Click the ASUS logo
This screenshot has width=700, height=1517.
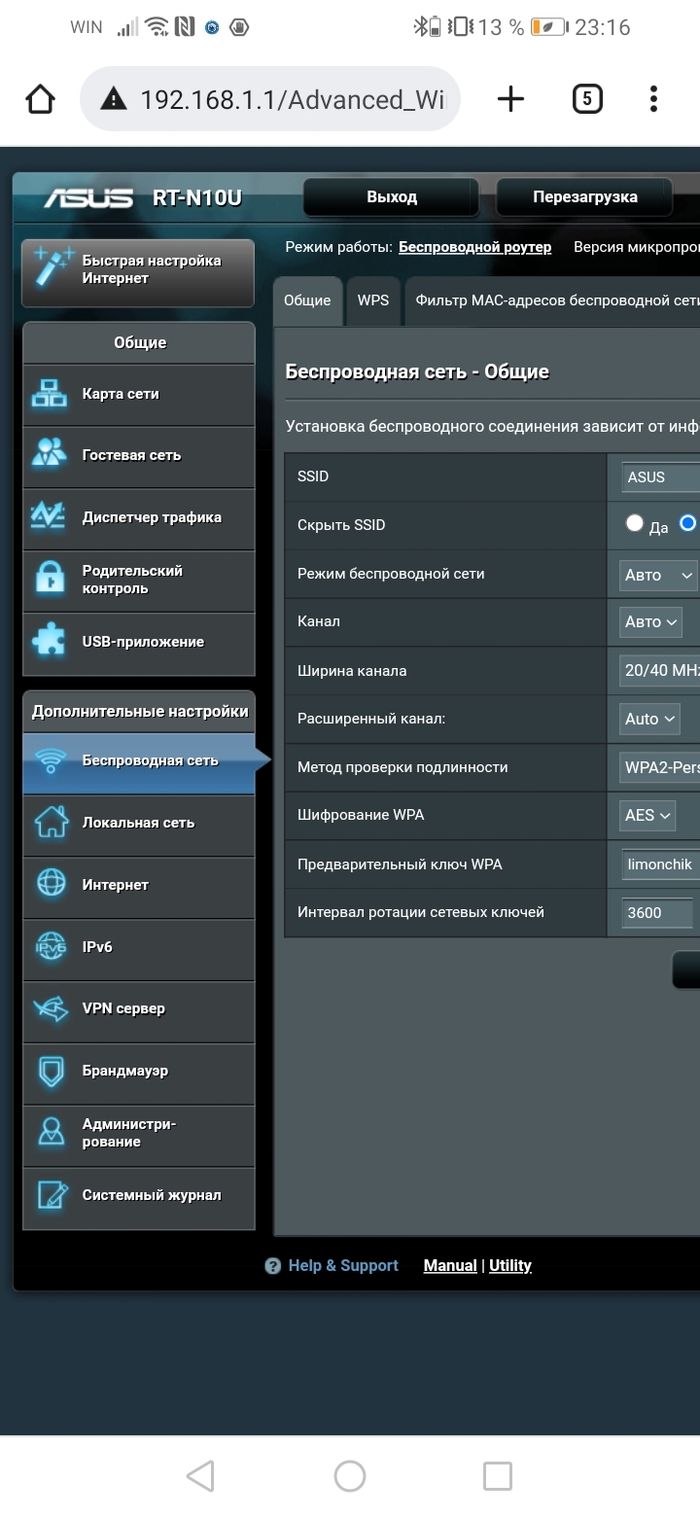coord(89,198)
